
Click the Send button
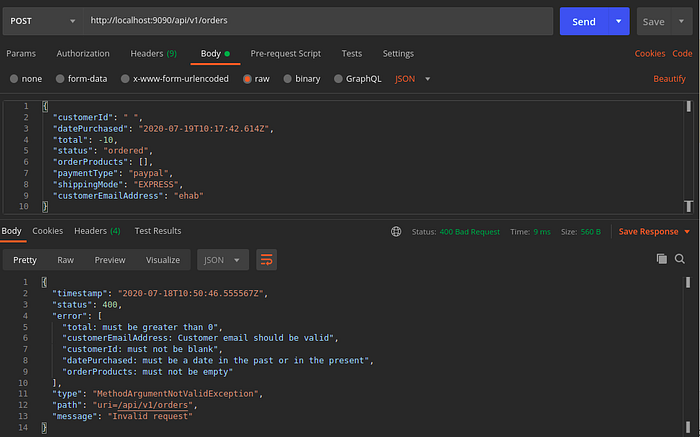click(x=584, y=21)
